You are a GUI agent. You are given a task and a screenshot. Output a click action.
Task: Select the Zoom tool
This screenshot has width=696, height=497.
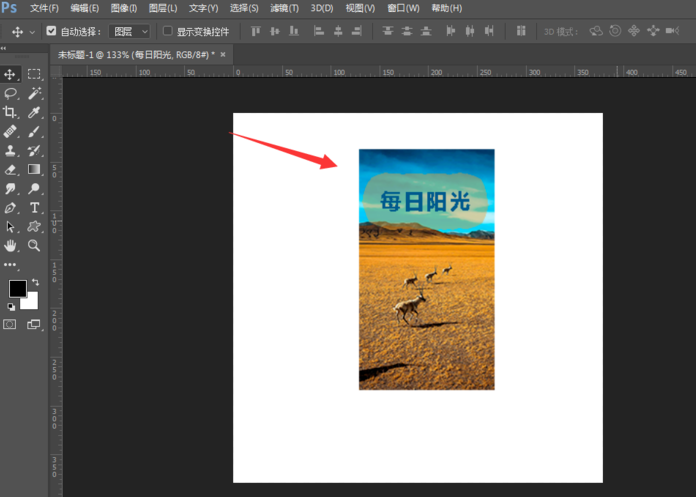point(34,245)
